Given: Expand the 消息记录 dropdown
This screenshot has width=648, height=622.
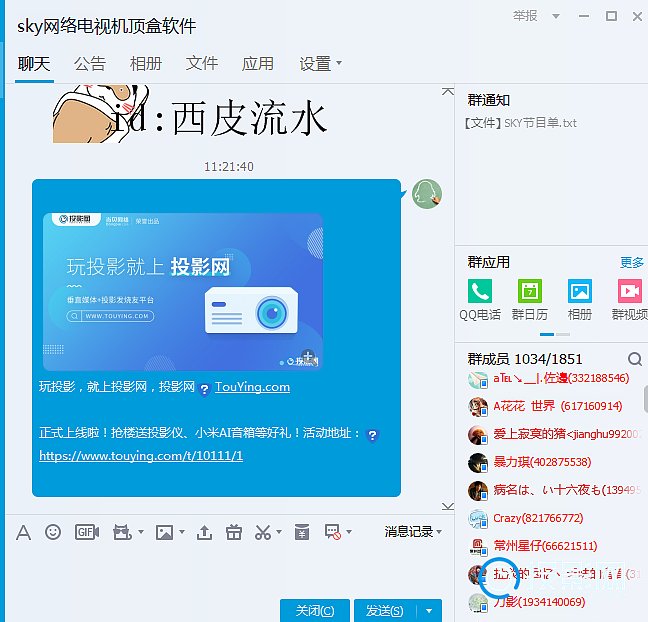Looking at the screenshot, I should tap(413, 532).
